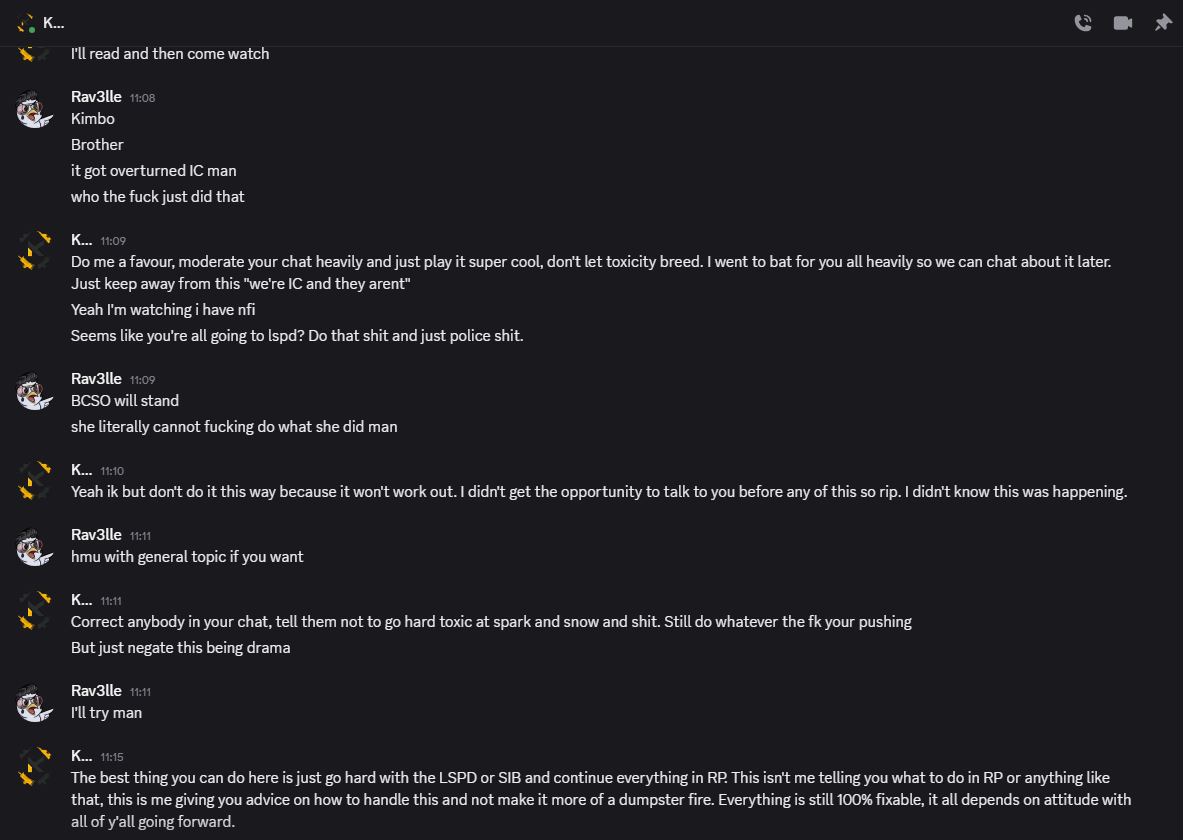Click K...'s avatar next to the 11:09 message
Image resolution: width=1183 pixels, height=840 pixels.
coord(34,251)
